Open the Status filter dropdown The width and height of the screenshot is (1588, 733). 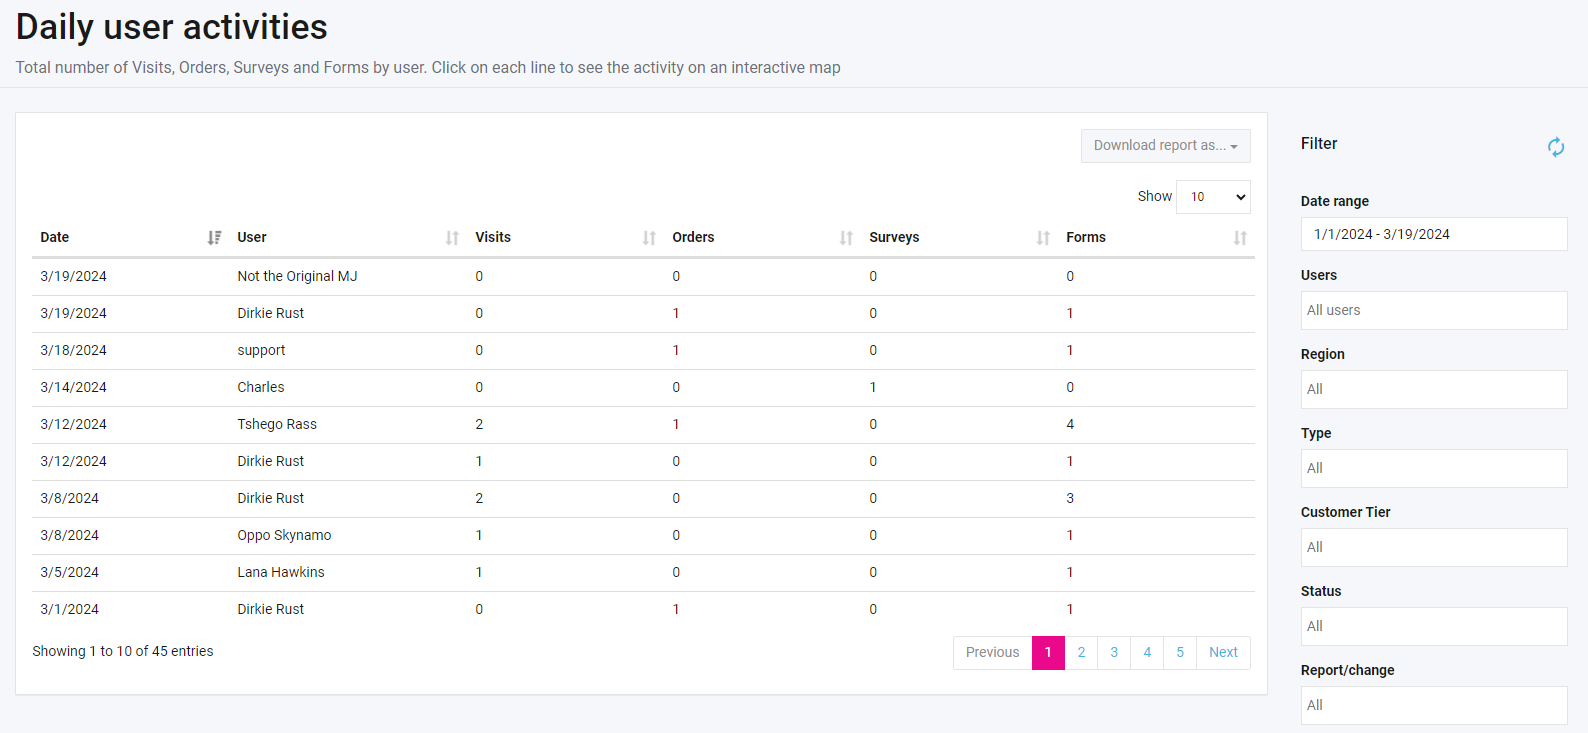point(1433,626)
